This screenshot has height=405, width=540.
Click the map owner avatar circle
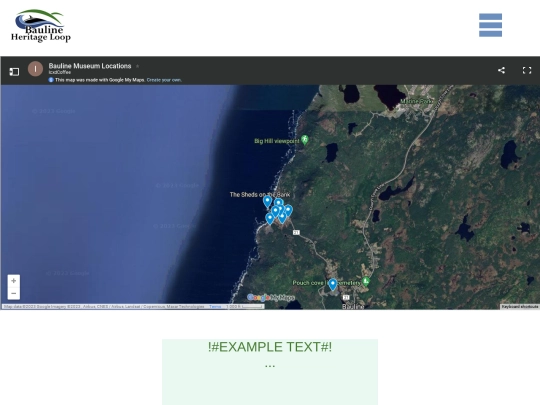(x=35, y=69)
